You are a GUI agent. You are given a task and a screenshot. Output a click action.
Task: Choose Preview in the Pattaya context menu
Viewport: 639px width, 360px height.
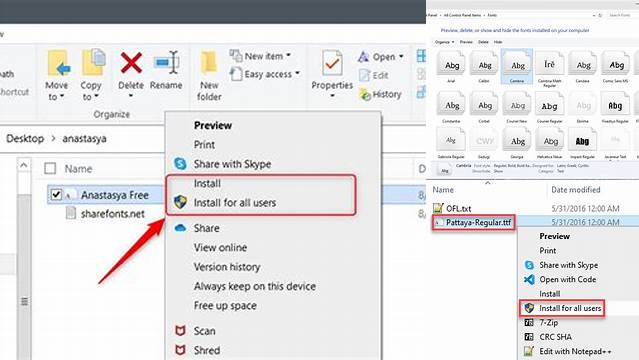point(554,236)
